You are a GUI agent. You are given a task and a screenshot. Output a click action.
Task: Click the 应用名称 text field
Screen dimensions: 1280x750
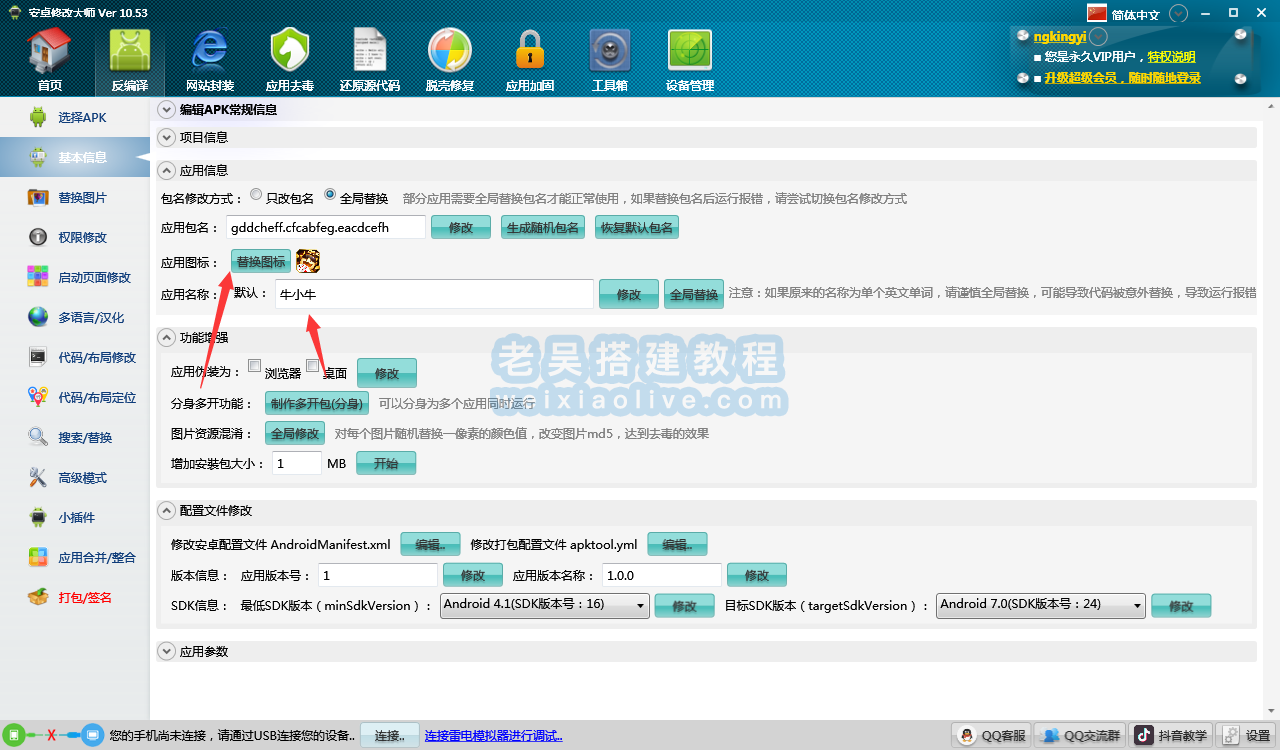(x=433, y=294)
